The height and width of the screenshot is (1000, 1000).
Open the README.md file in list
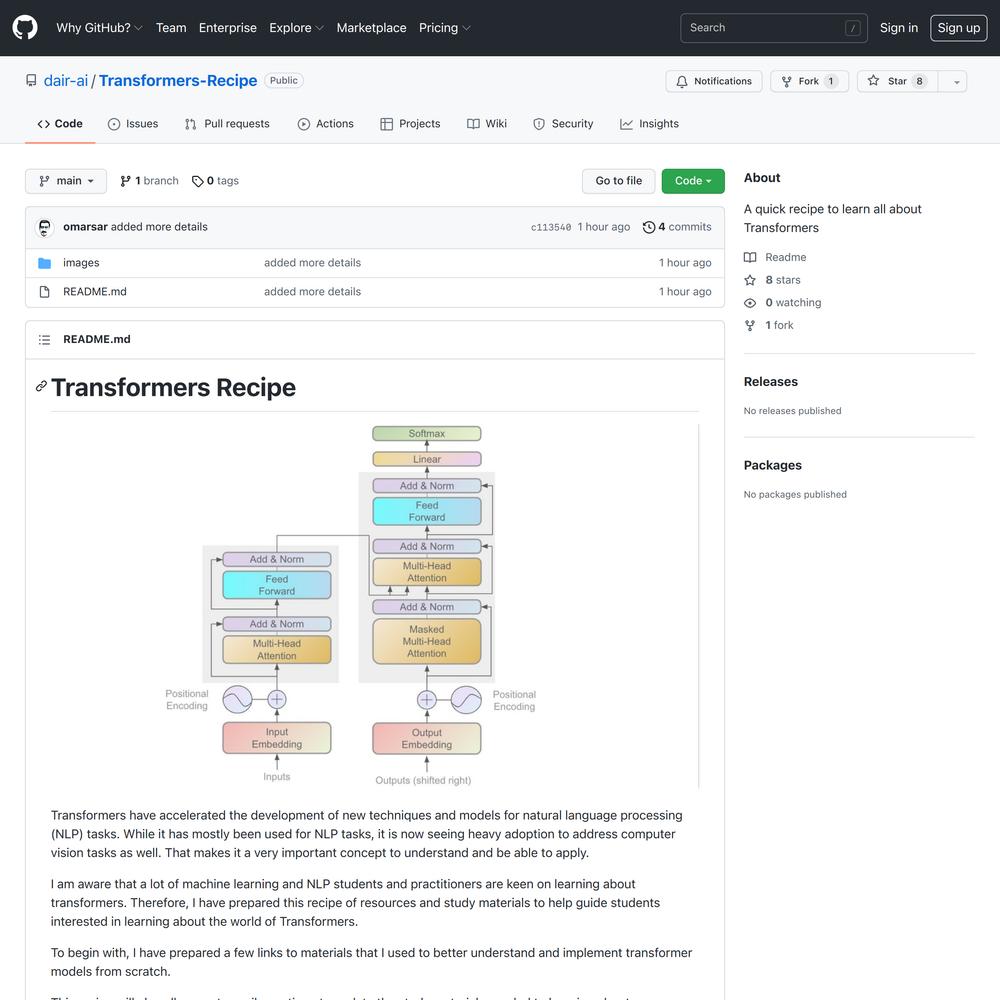94,291
